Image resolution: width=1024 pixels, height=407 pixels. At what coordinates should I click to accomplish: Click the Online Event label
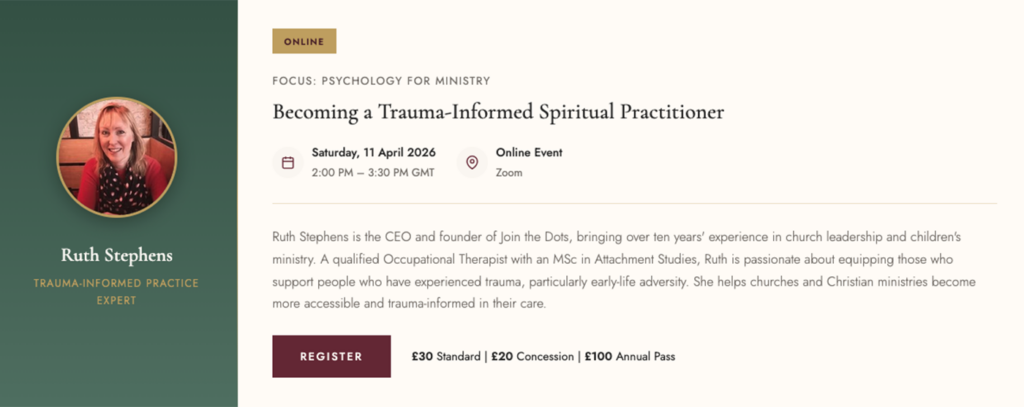click(529, 153)
